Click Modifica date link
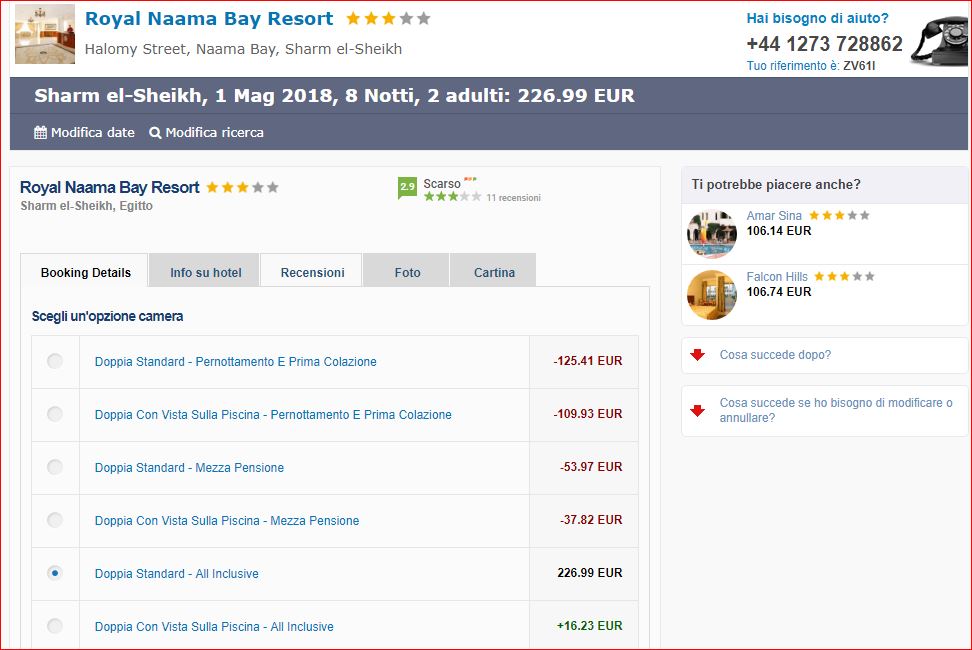This screenshot has width=972, height=650. [92, 133]
